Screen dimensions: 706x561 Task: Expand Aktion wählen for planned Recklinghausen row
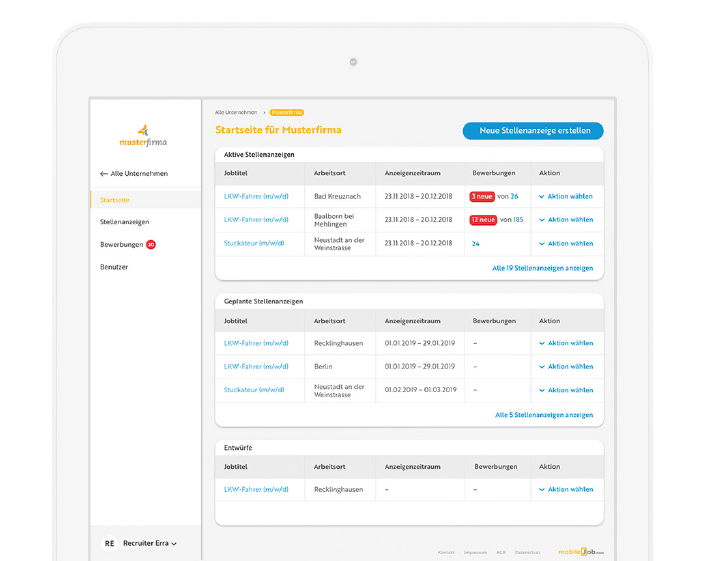(566, 343)
